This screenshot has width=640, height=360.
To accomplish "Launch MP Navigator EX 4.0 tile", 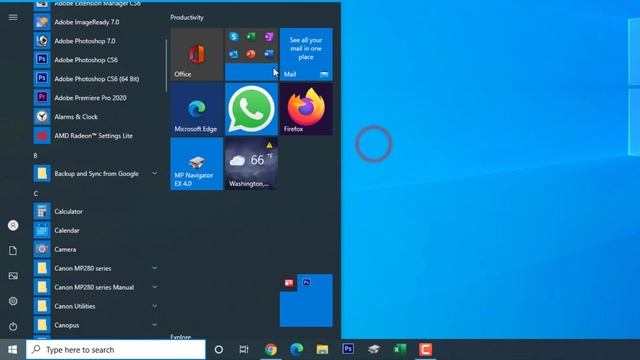I will click(x=197, y=164).
